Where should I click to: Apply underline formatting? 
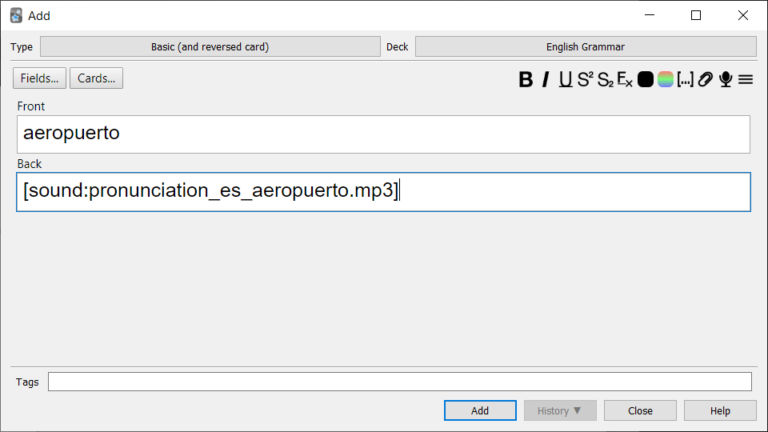[x=565, y=80]
